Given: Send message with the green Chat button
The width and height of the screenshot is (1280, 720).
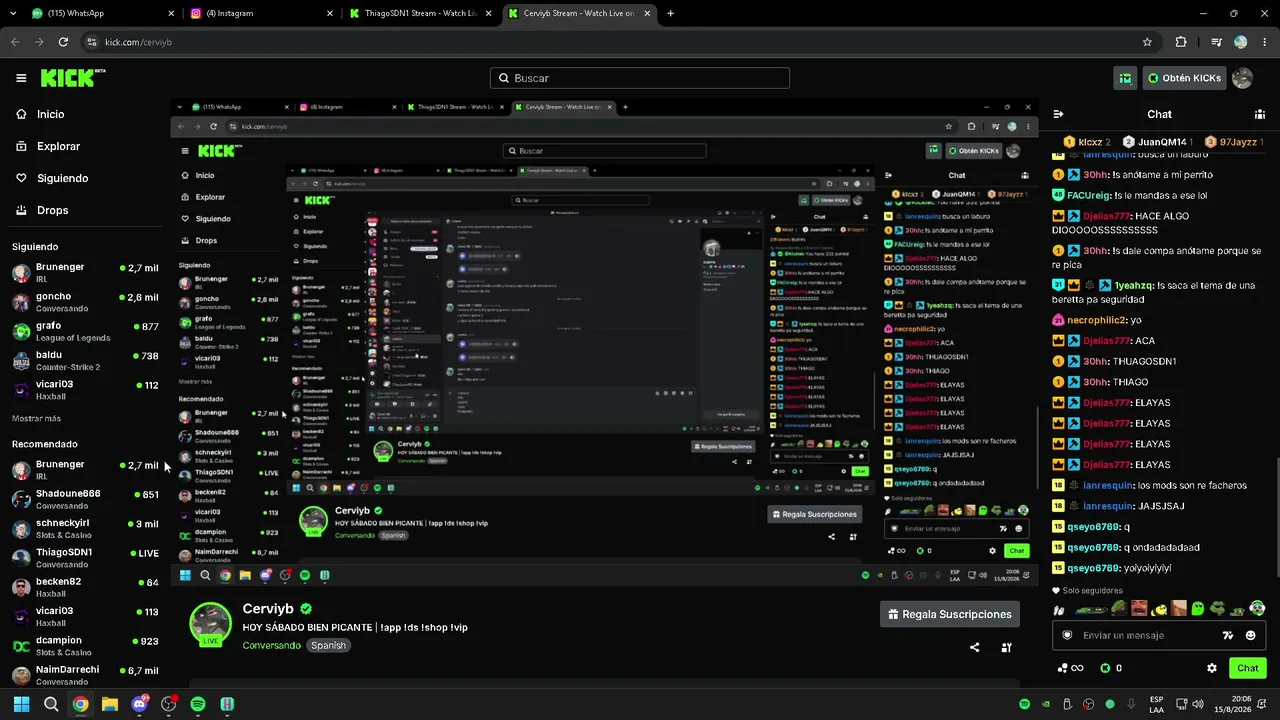Looking at the screenshot, I should [1247, 668].
